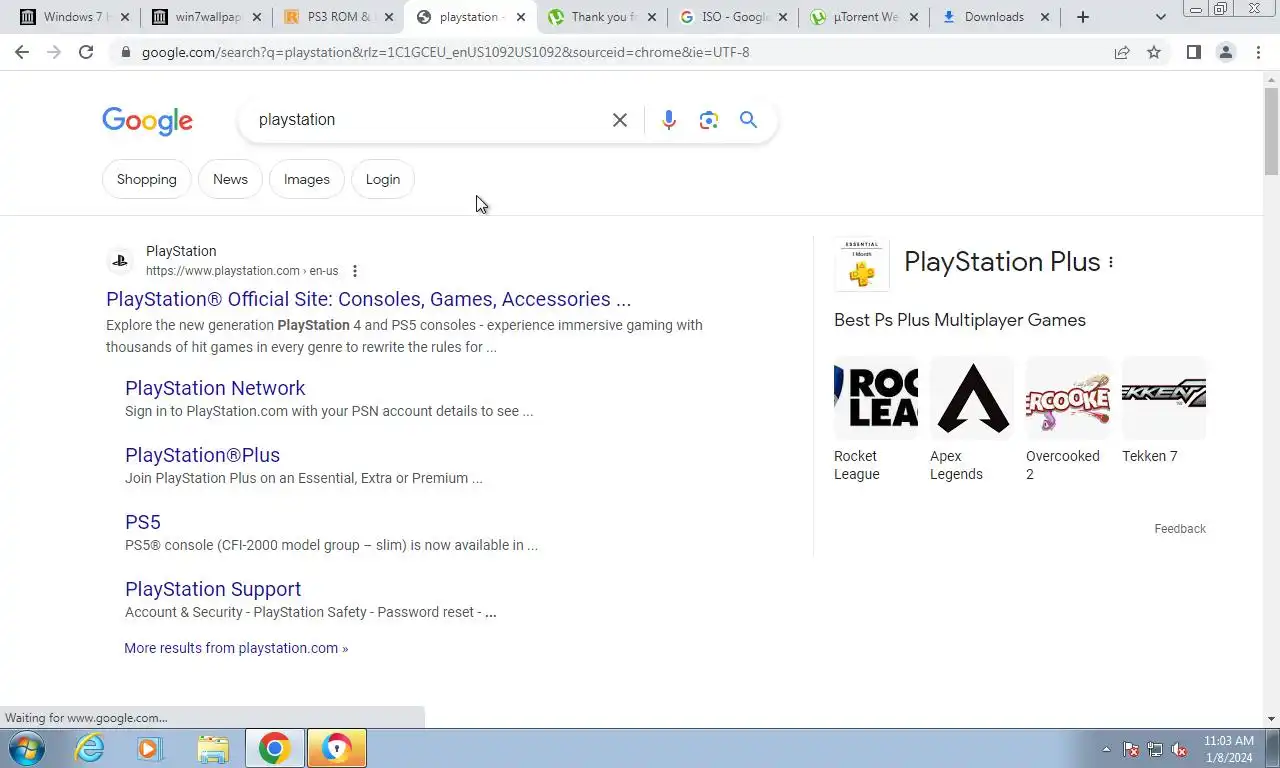Open Windows Explorer folder on taskbar

(x=212, y=748)
